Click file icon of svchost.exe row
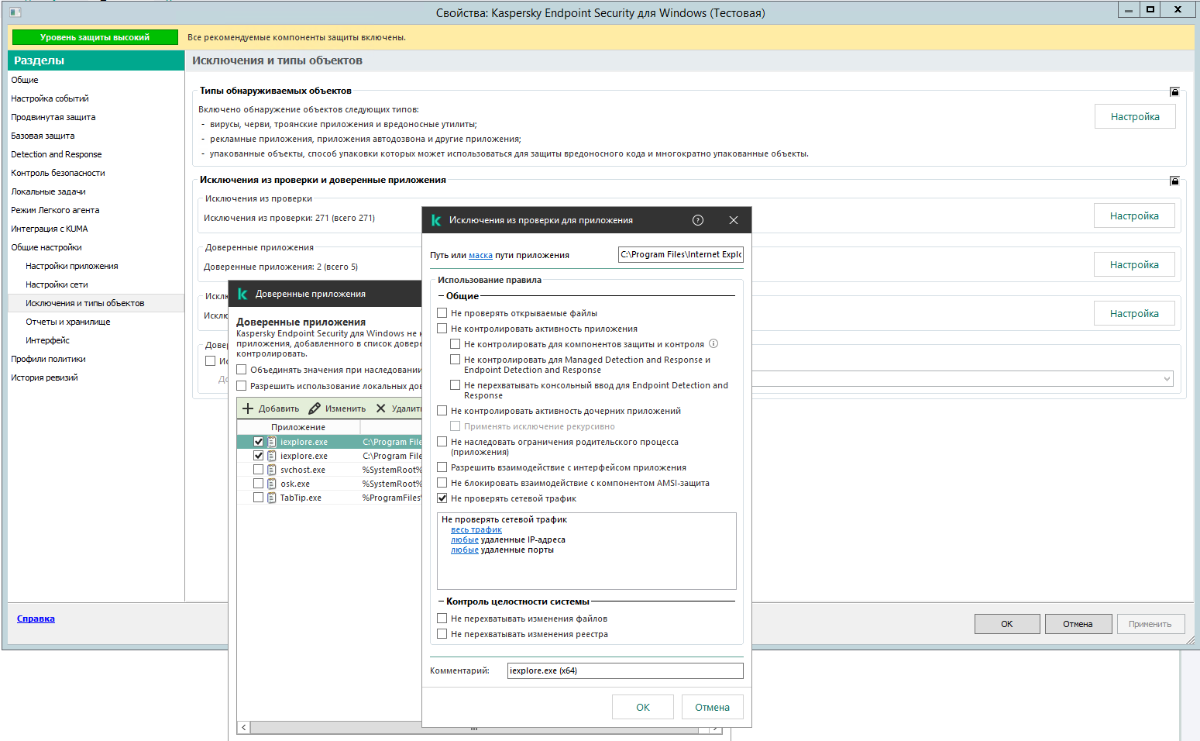Screen dimensions: 1200x741 (271, 469)
